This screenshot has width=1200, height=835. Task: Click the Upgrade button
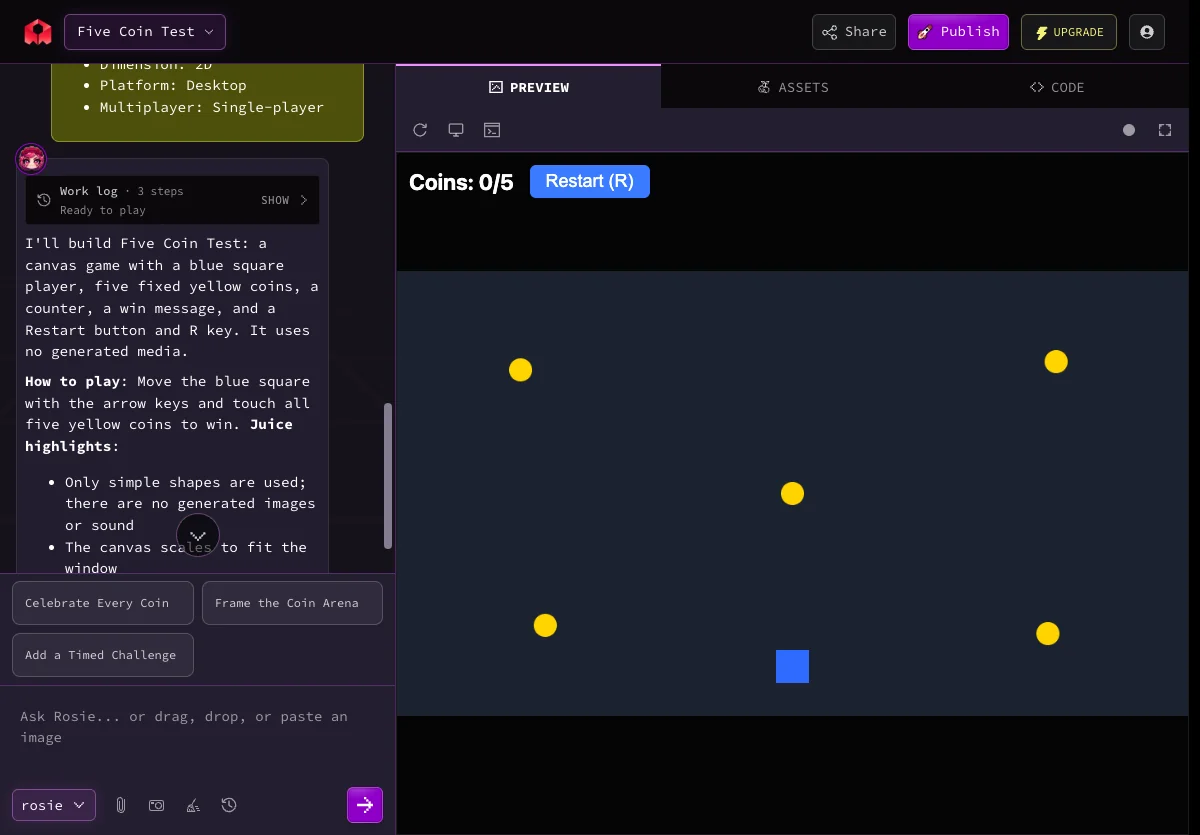click(1069, 32)
